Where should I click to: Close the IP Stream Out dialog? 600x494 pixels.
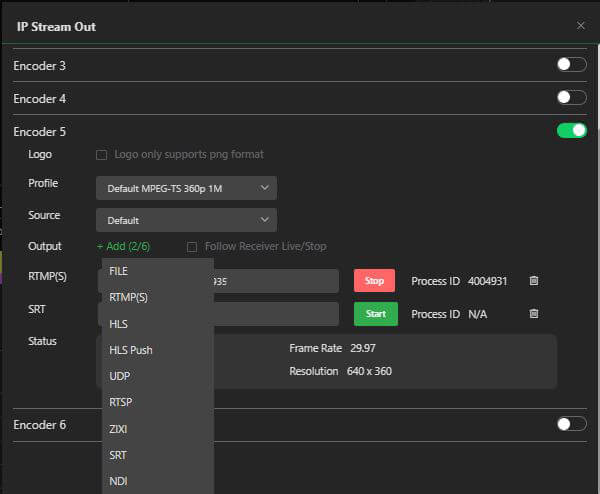click(581, 25)
